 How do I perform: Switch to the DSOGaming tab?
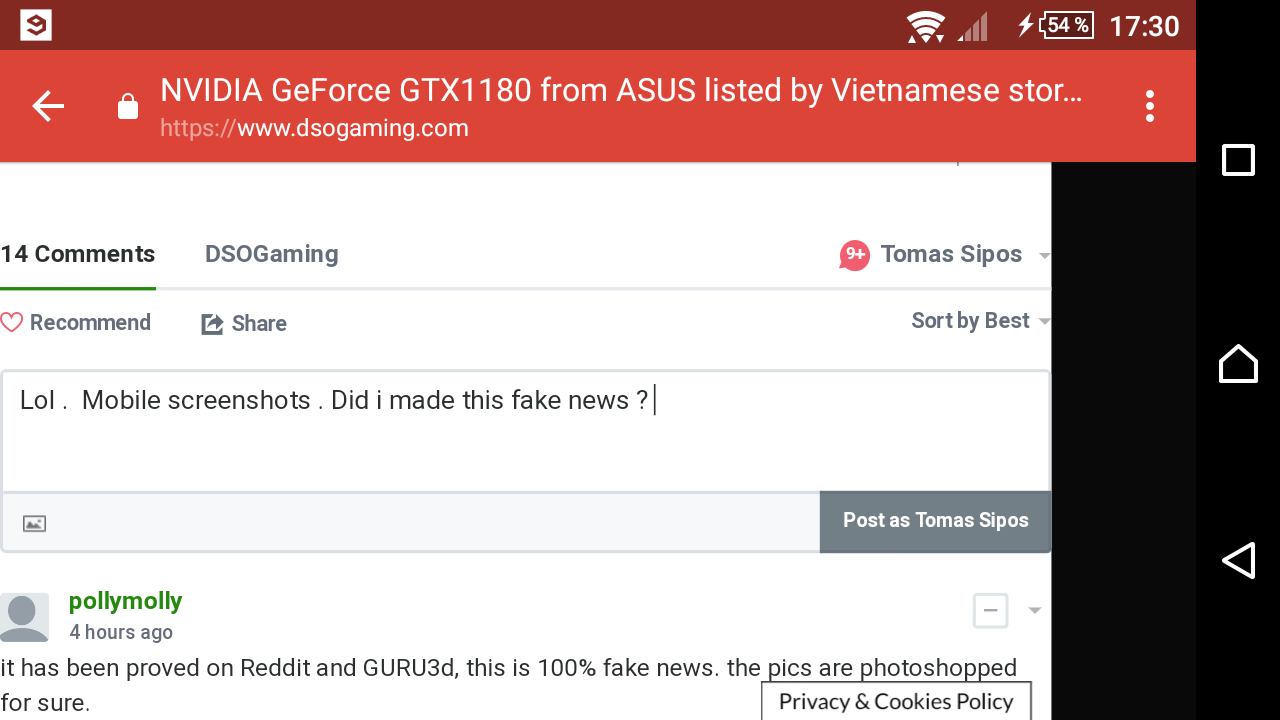click(x=271, y=255)
